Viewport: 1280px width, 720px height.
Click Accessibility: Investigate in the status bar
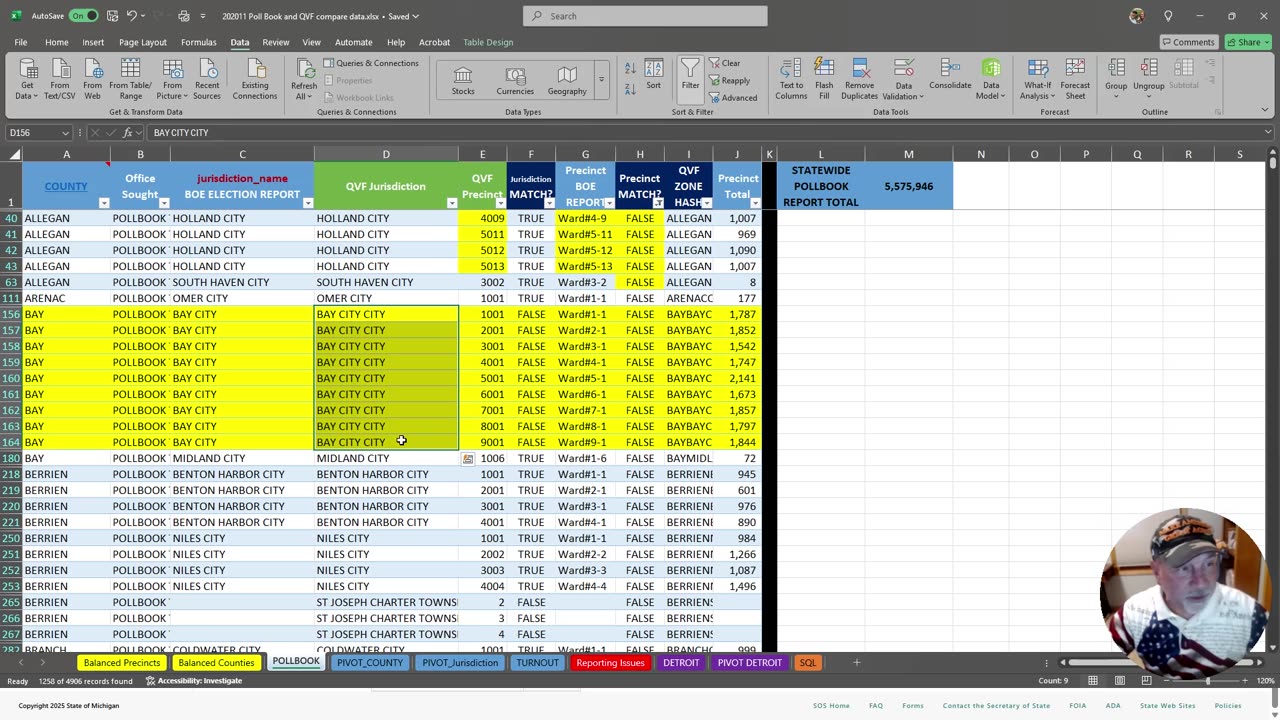pyautogui.click(x=194, y=681)
